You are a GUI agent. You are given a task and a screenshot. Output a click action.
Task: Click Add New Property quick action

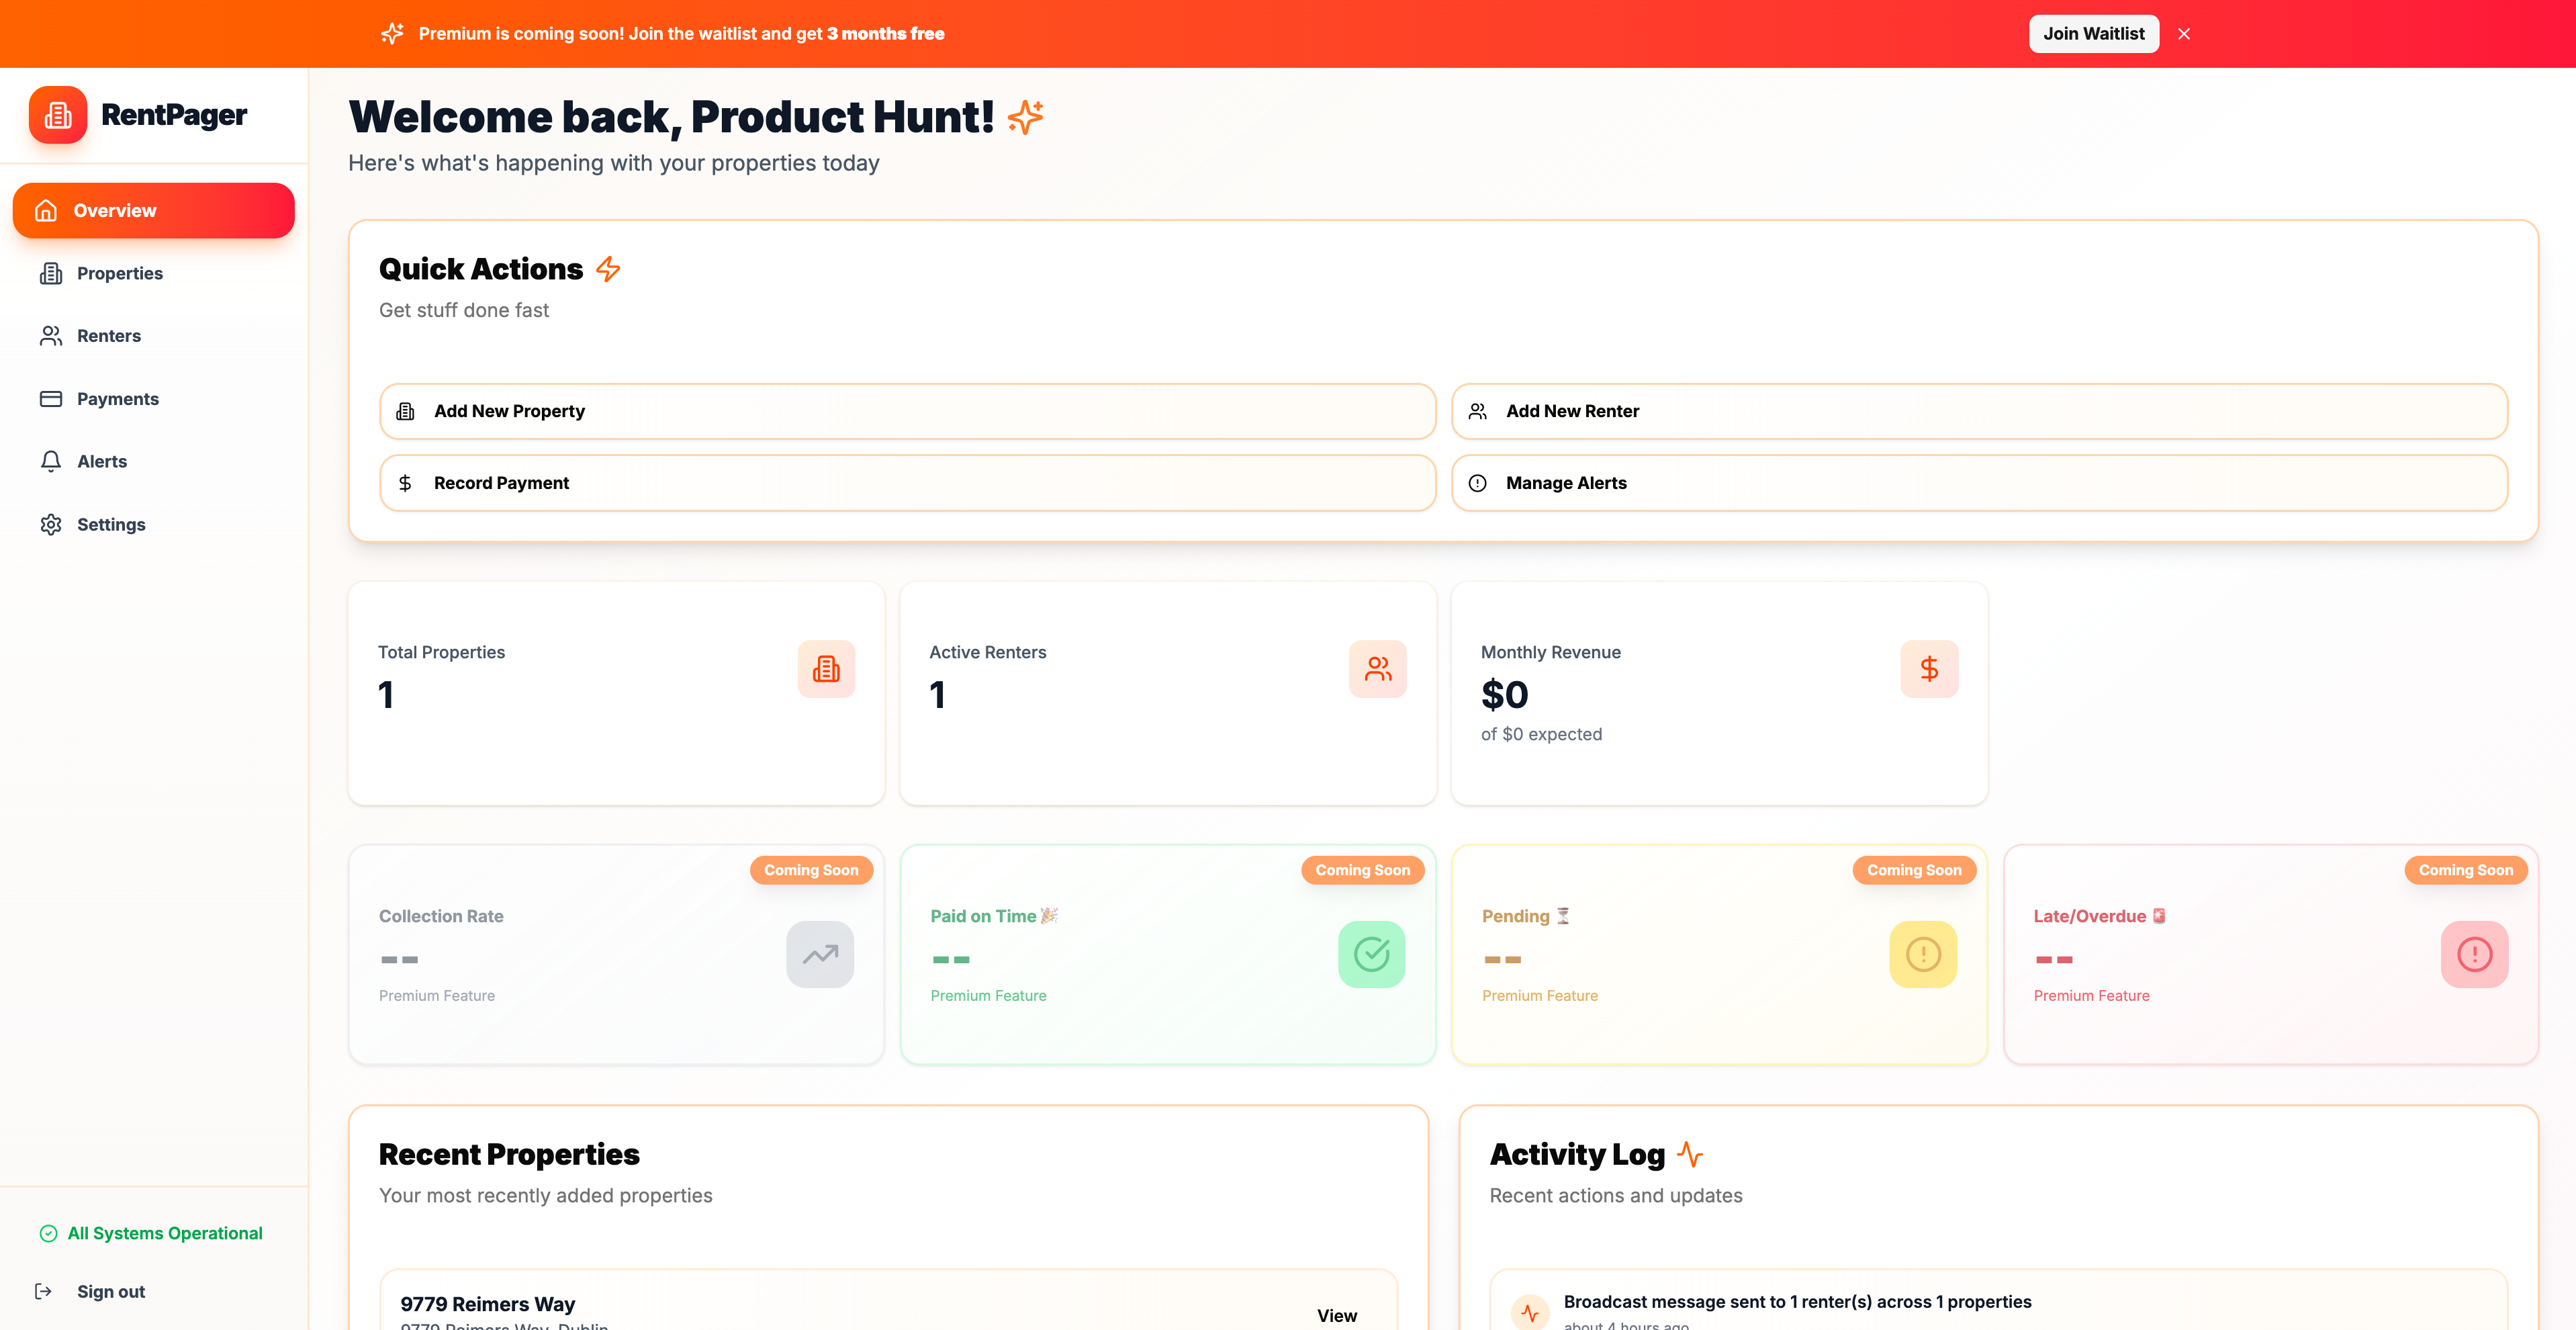pyautogui.click(x=907, y=411)
